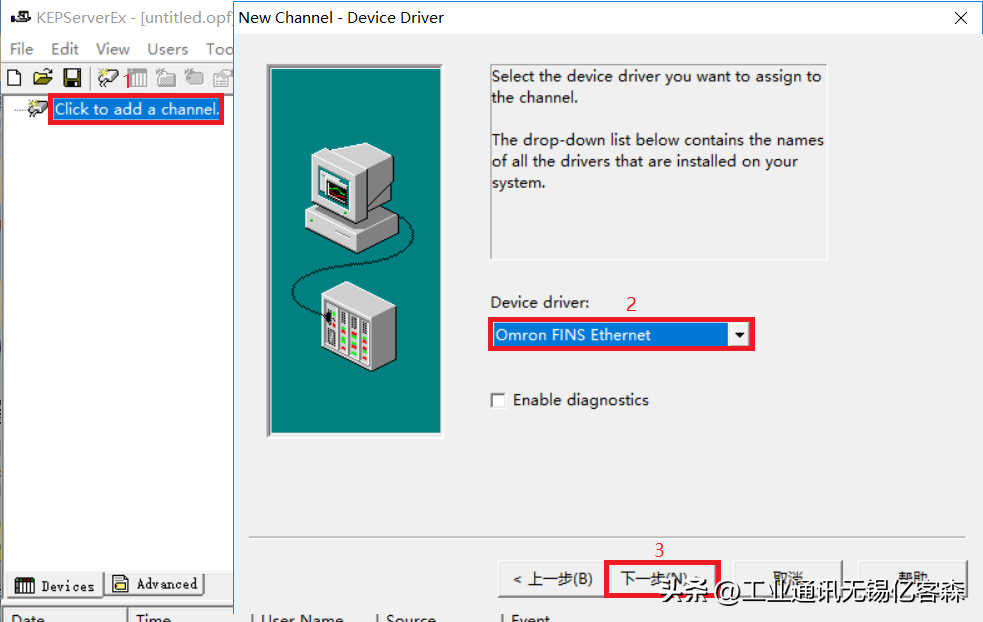Click the Open Project folder icon
The height and width of the screenshot is (622, 983).
click(x=42, y=77)
